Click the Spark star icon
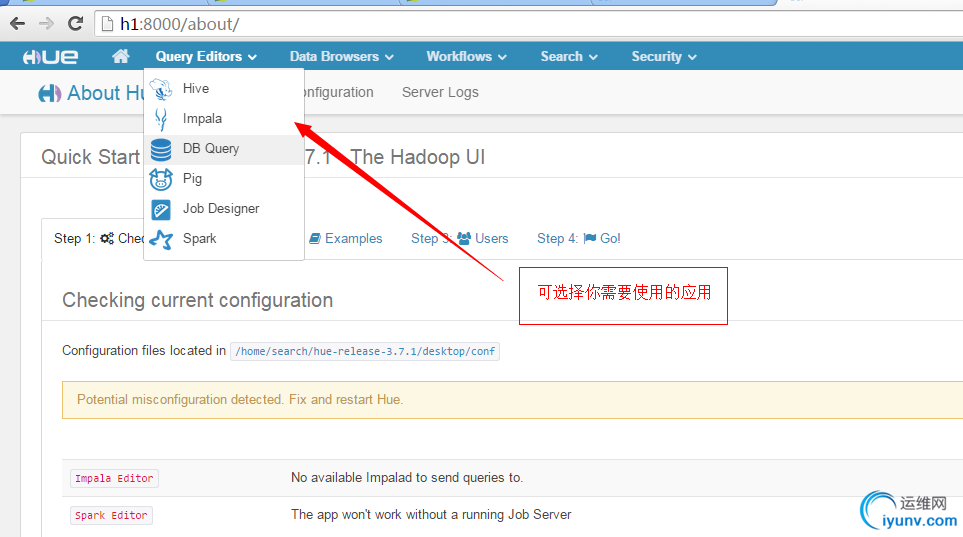Image resolution: width=963 pixels, height=537 pixels. coord(161,239)
